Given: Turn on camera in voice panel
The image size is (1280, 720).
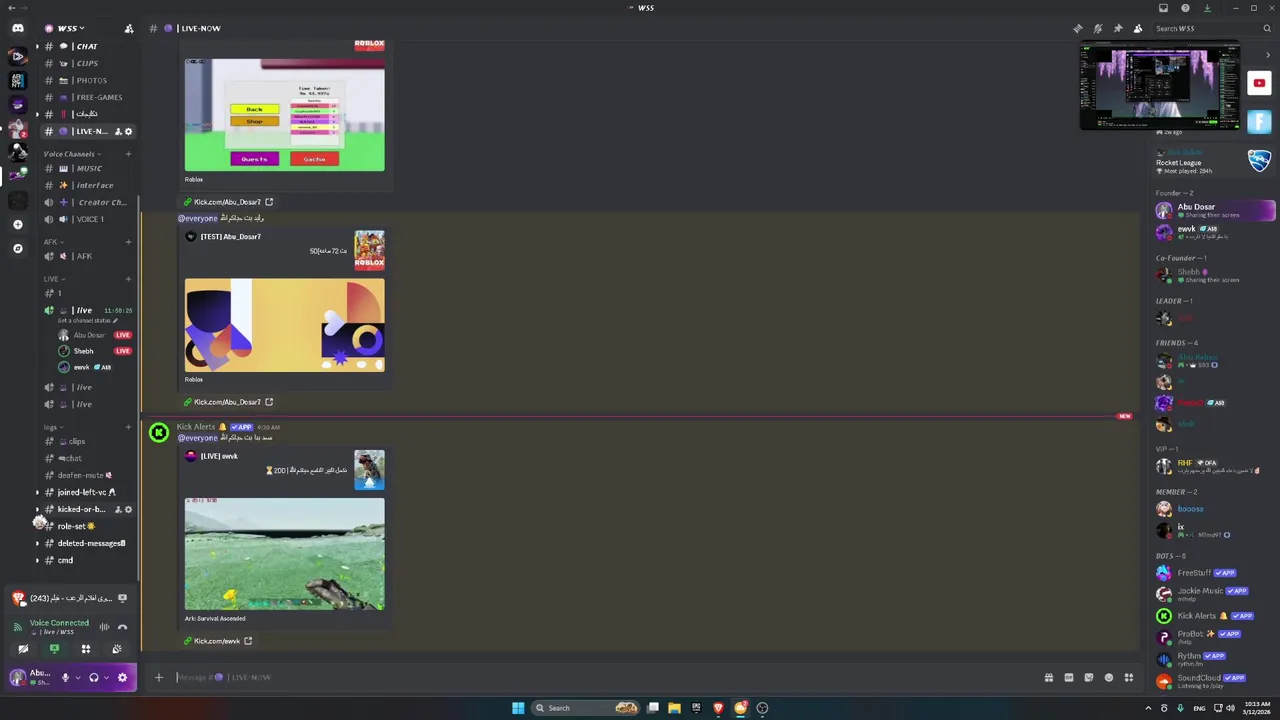Looking at the screenshot, I should click(23, 649).
